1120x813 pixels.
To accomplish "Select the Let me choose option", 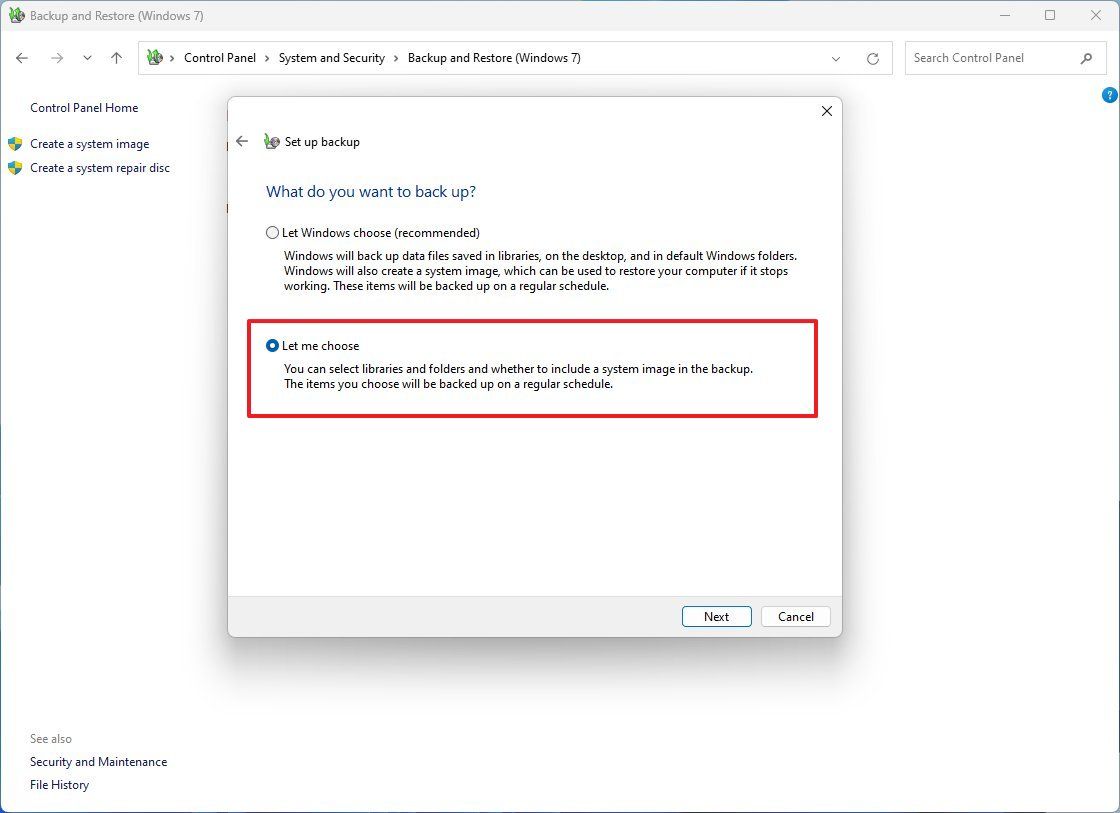I will pyautogui.click(x=272, y=345).
